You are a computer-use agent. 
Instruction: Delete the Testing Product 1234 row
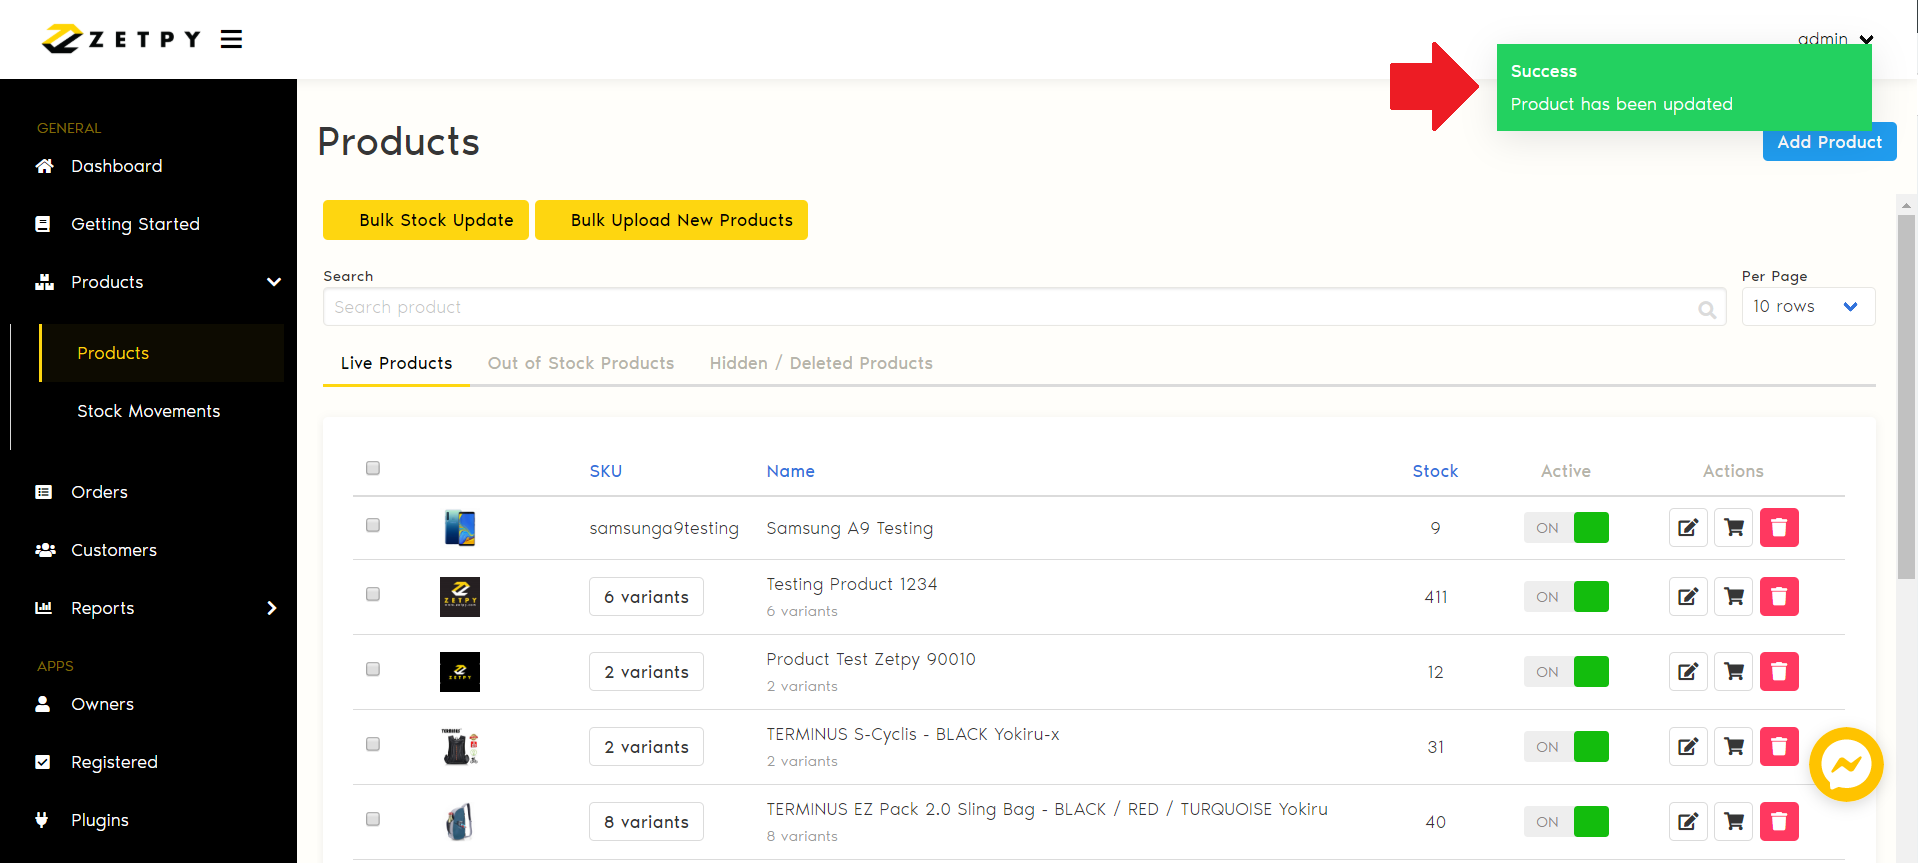pyautogui.click(x=1778, y=597)
